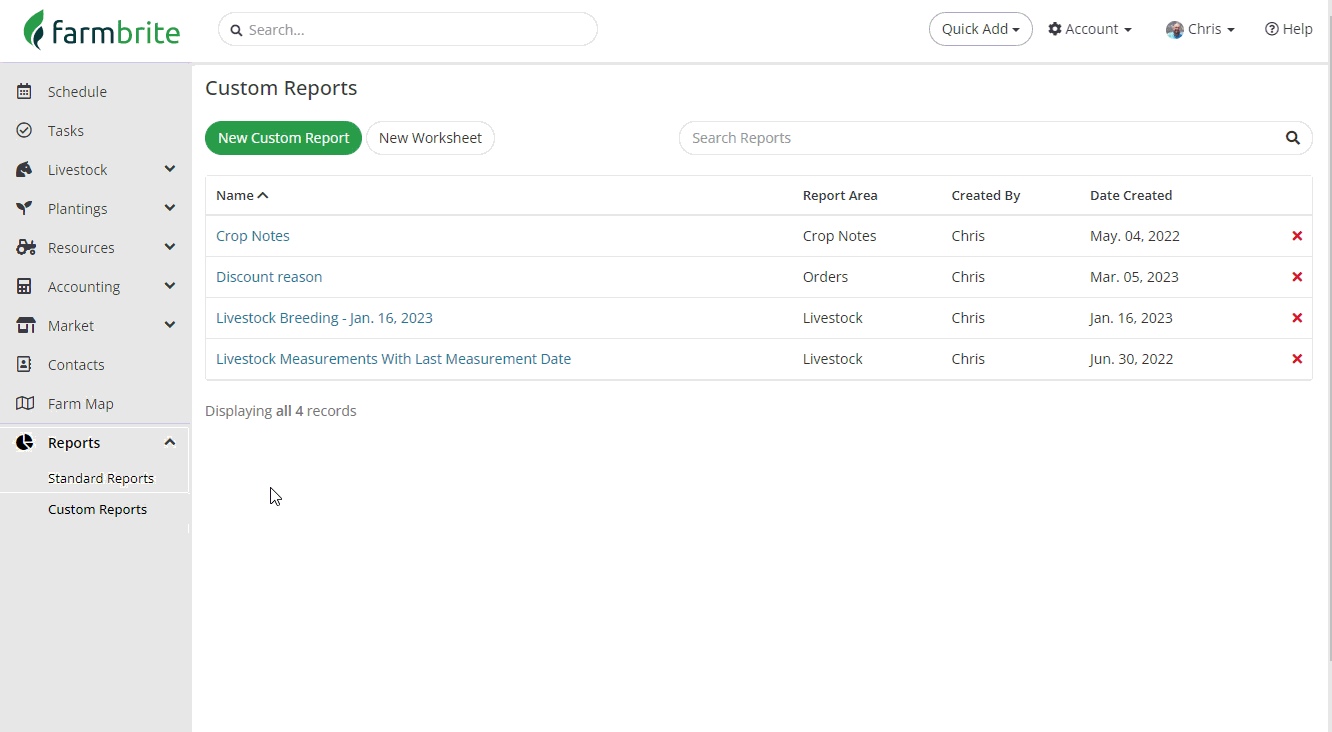Expand the Resources sidebar section

[x=170, y=247]
